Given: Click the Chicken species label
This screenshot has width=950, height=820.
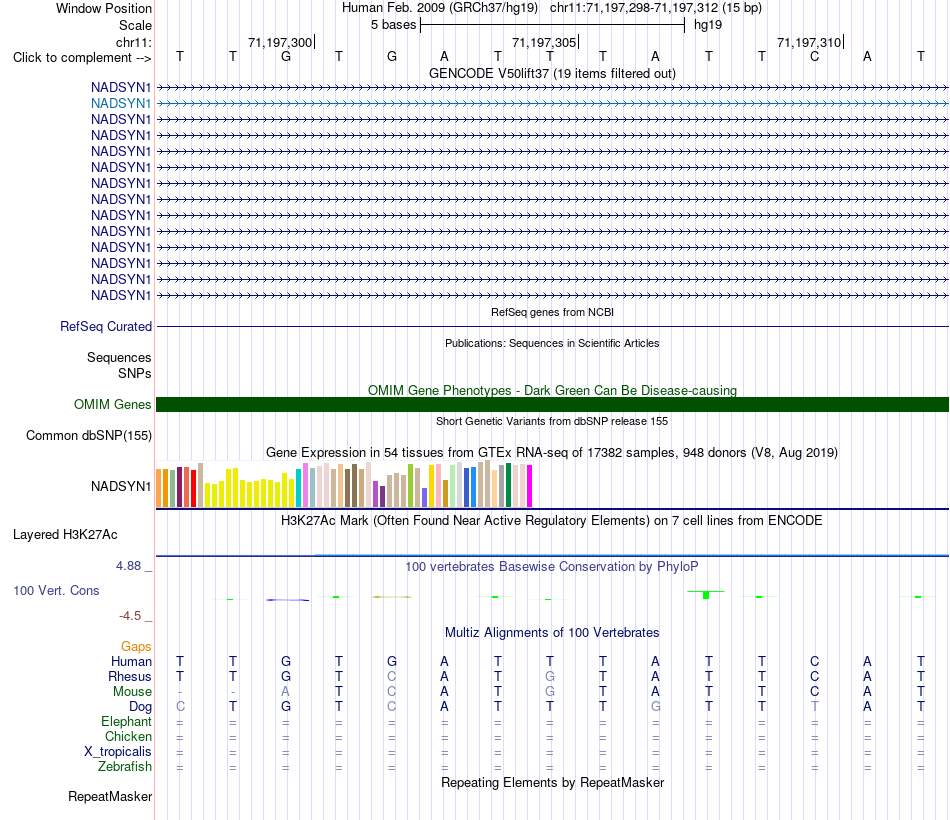Looking at the screenshot, I should coord(128,736).
